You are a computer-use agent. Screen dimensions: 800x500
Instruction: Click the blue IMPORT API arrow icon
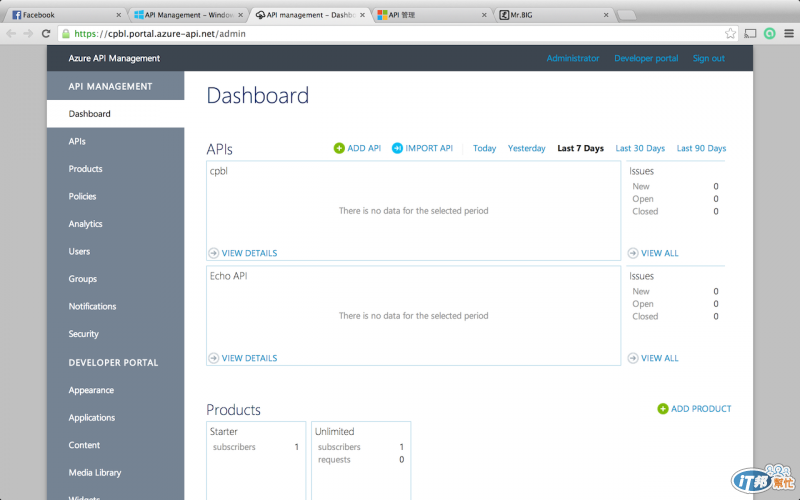coord(397,148)
